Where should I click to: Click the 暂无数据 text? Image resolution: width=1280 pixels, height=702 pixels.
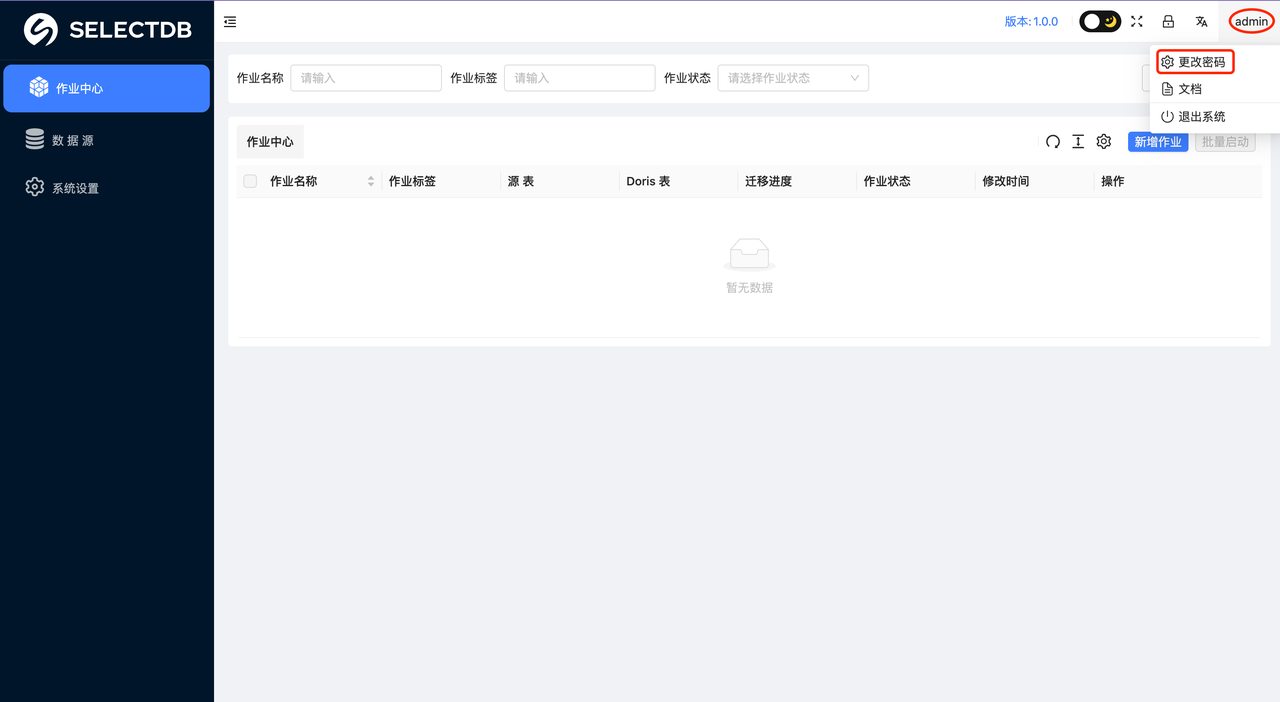[749, 288]
